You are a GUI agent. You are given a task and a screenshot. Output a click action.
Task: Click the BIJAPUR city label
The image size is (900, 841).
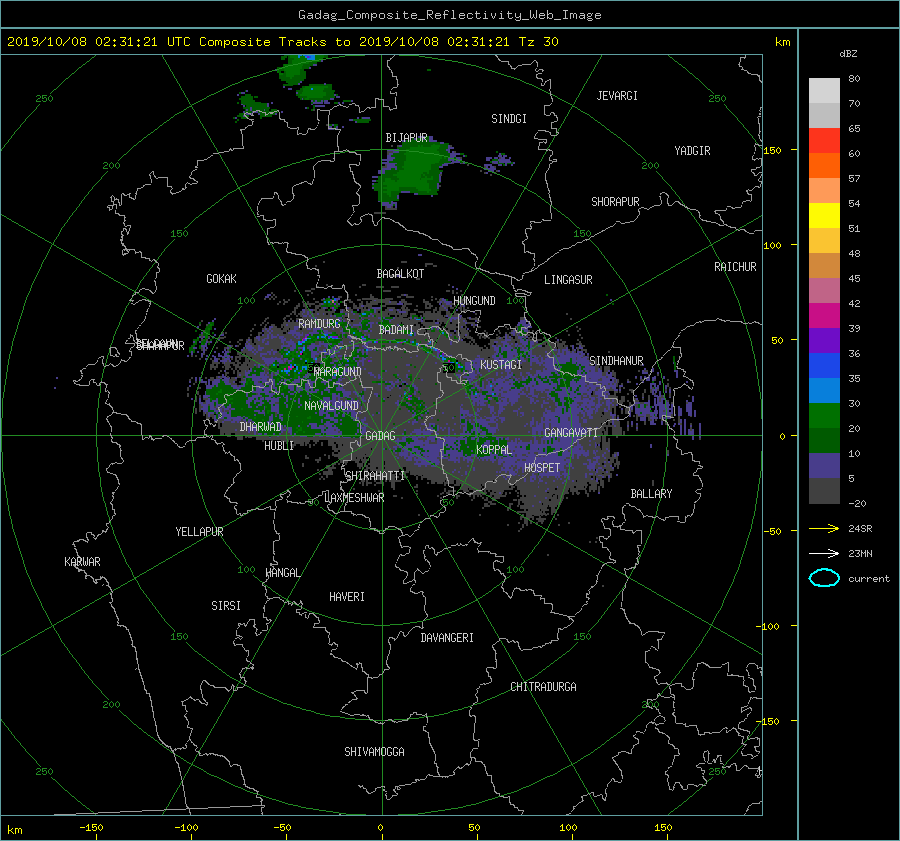click(x=406, y=138)
